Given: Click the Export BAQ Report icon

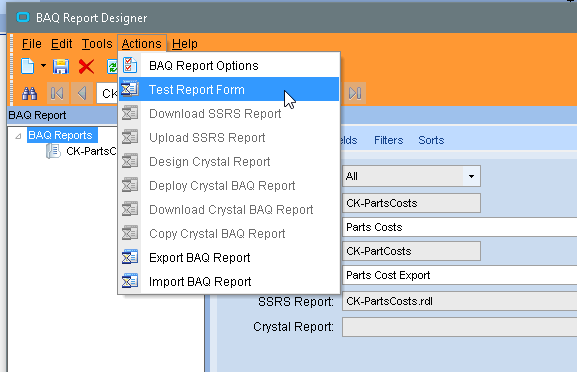Looking at the screenshot, I should point(130,257).
